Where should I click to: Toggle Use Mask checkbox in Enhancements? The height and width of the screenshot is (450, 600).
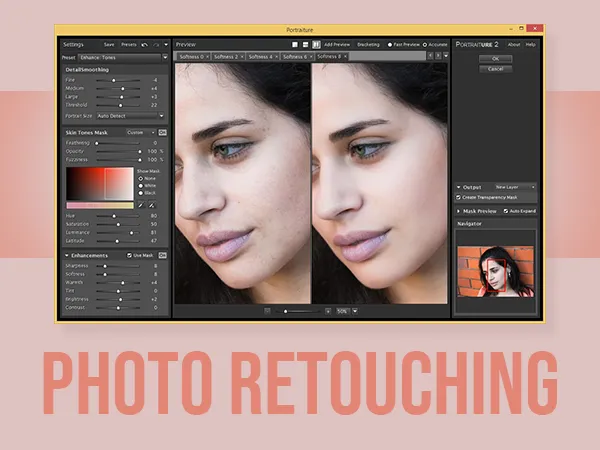129,255
